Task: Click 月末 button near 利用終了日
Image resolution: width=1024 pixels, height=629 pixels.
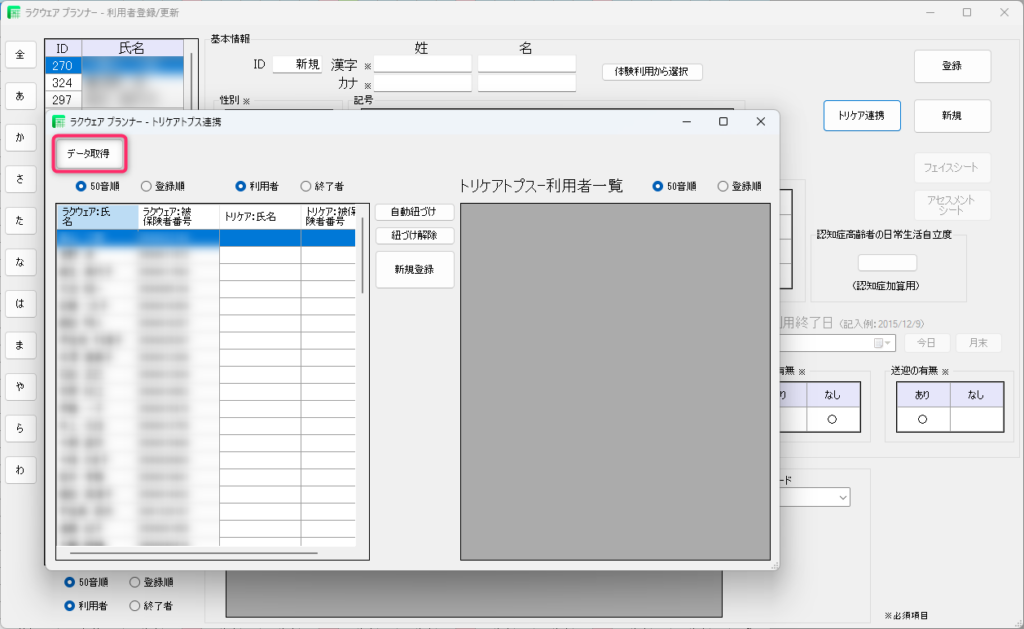Action: tap(978, 343)
